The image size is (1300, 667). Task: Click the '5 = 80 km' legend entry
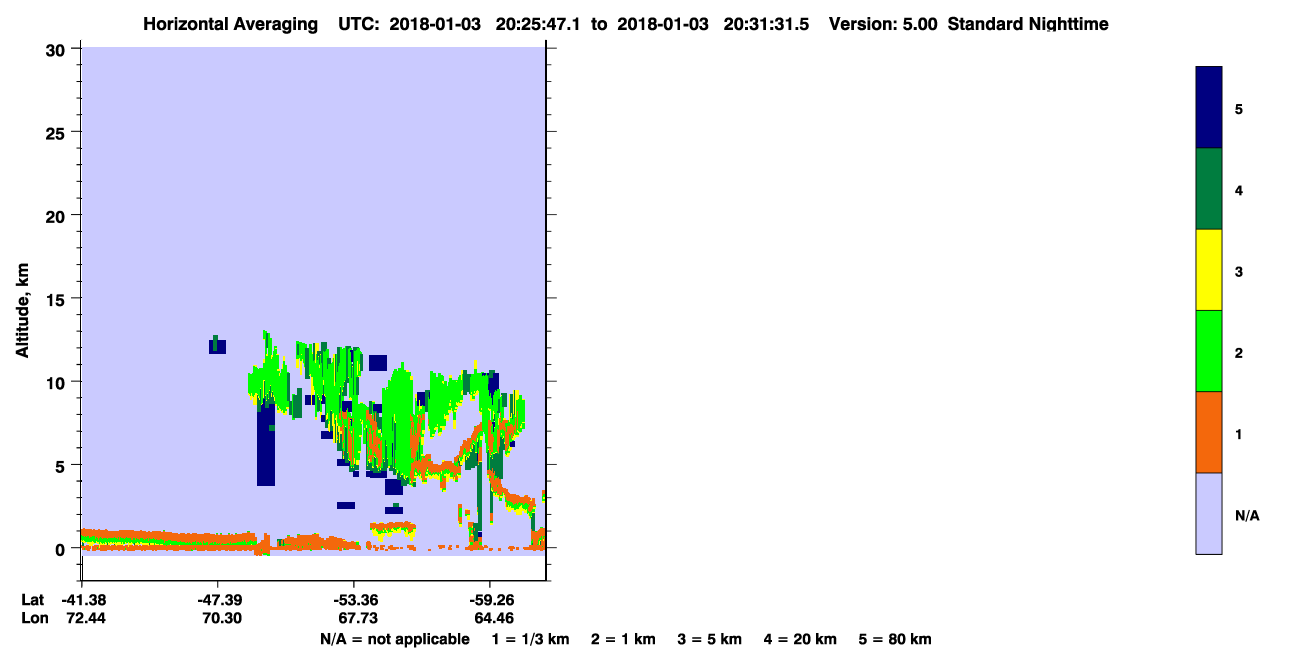click(x=895, y=639)
